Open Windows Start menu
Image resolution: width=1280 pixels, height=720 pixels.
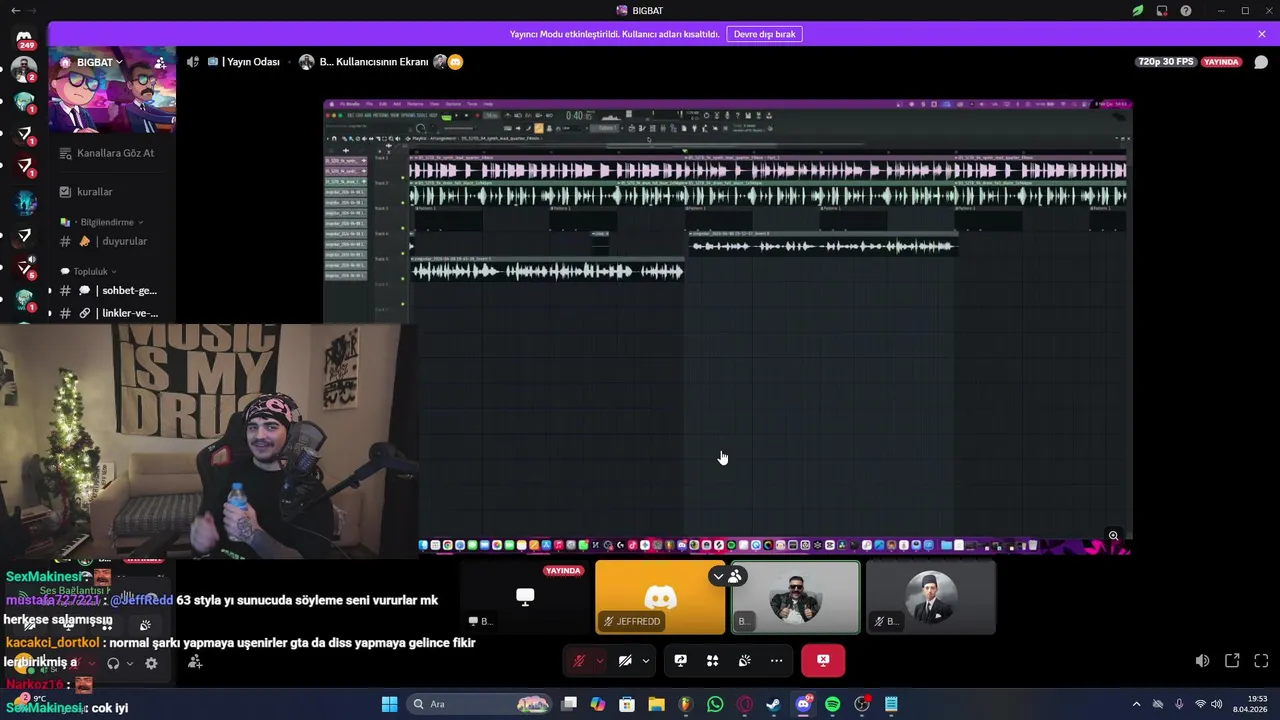coord(389,704)
